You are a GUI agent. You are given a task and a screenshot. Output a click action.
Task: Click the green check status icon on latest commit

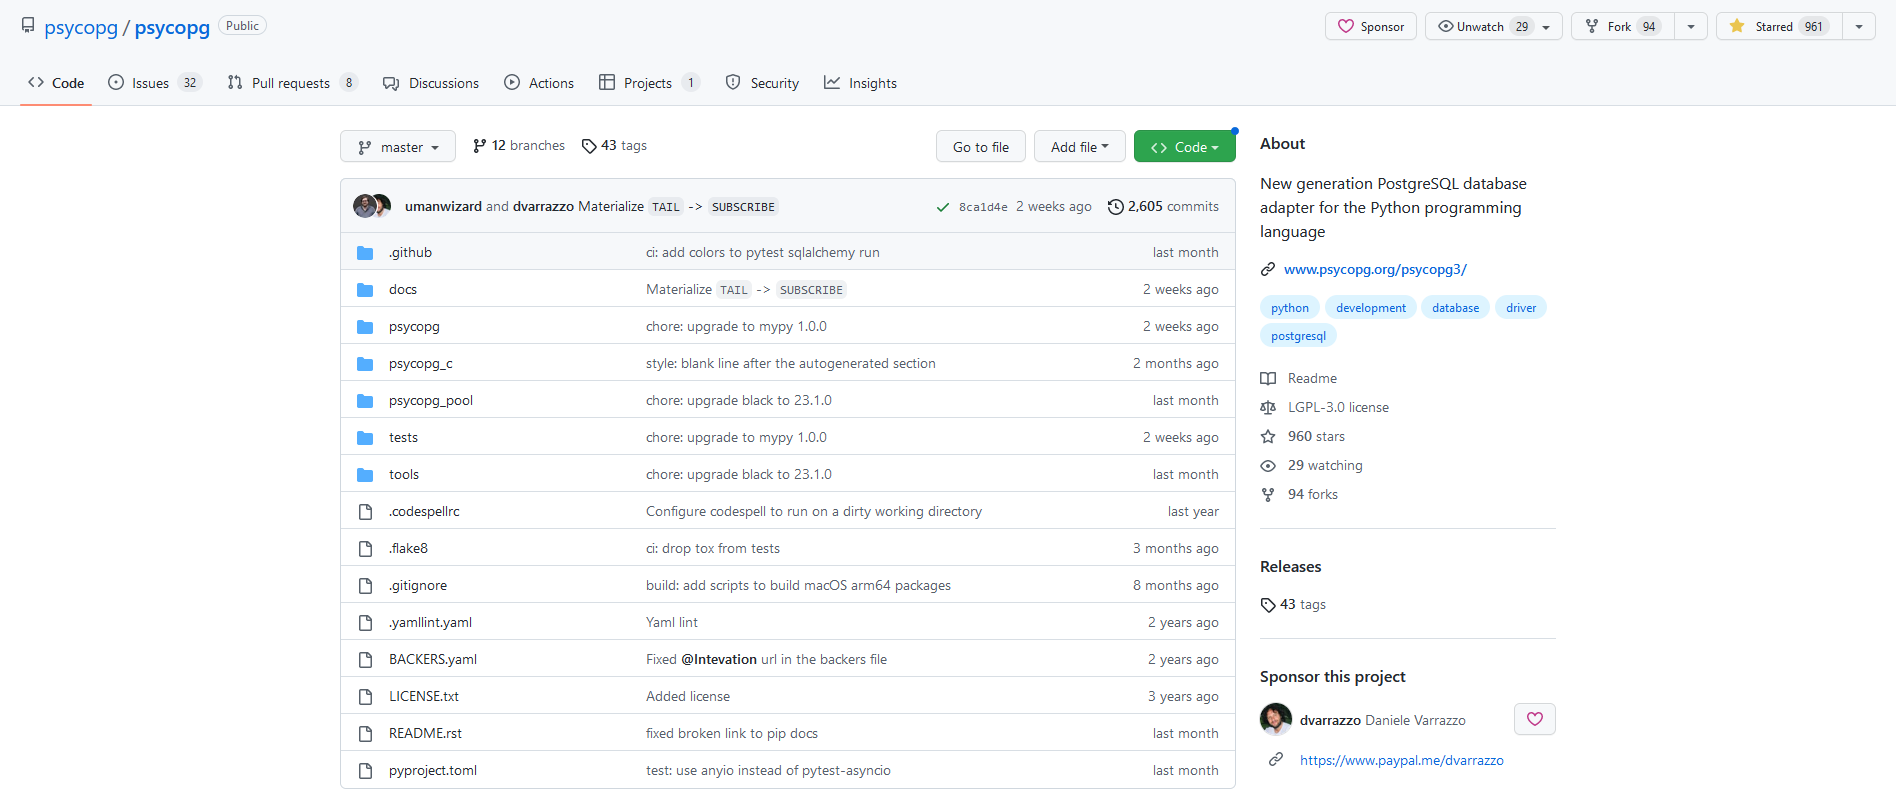click(x=942, y=207)
